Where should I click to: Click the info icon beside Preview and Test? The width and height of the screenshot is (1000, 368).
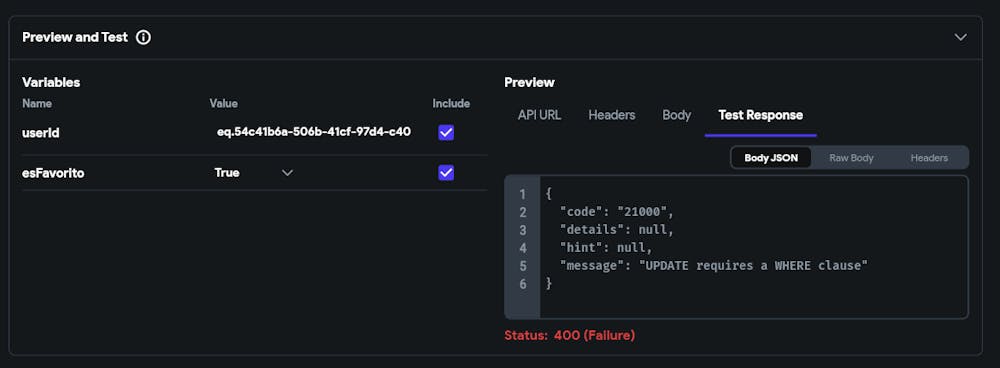(x=143, y=38)
